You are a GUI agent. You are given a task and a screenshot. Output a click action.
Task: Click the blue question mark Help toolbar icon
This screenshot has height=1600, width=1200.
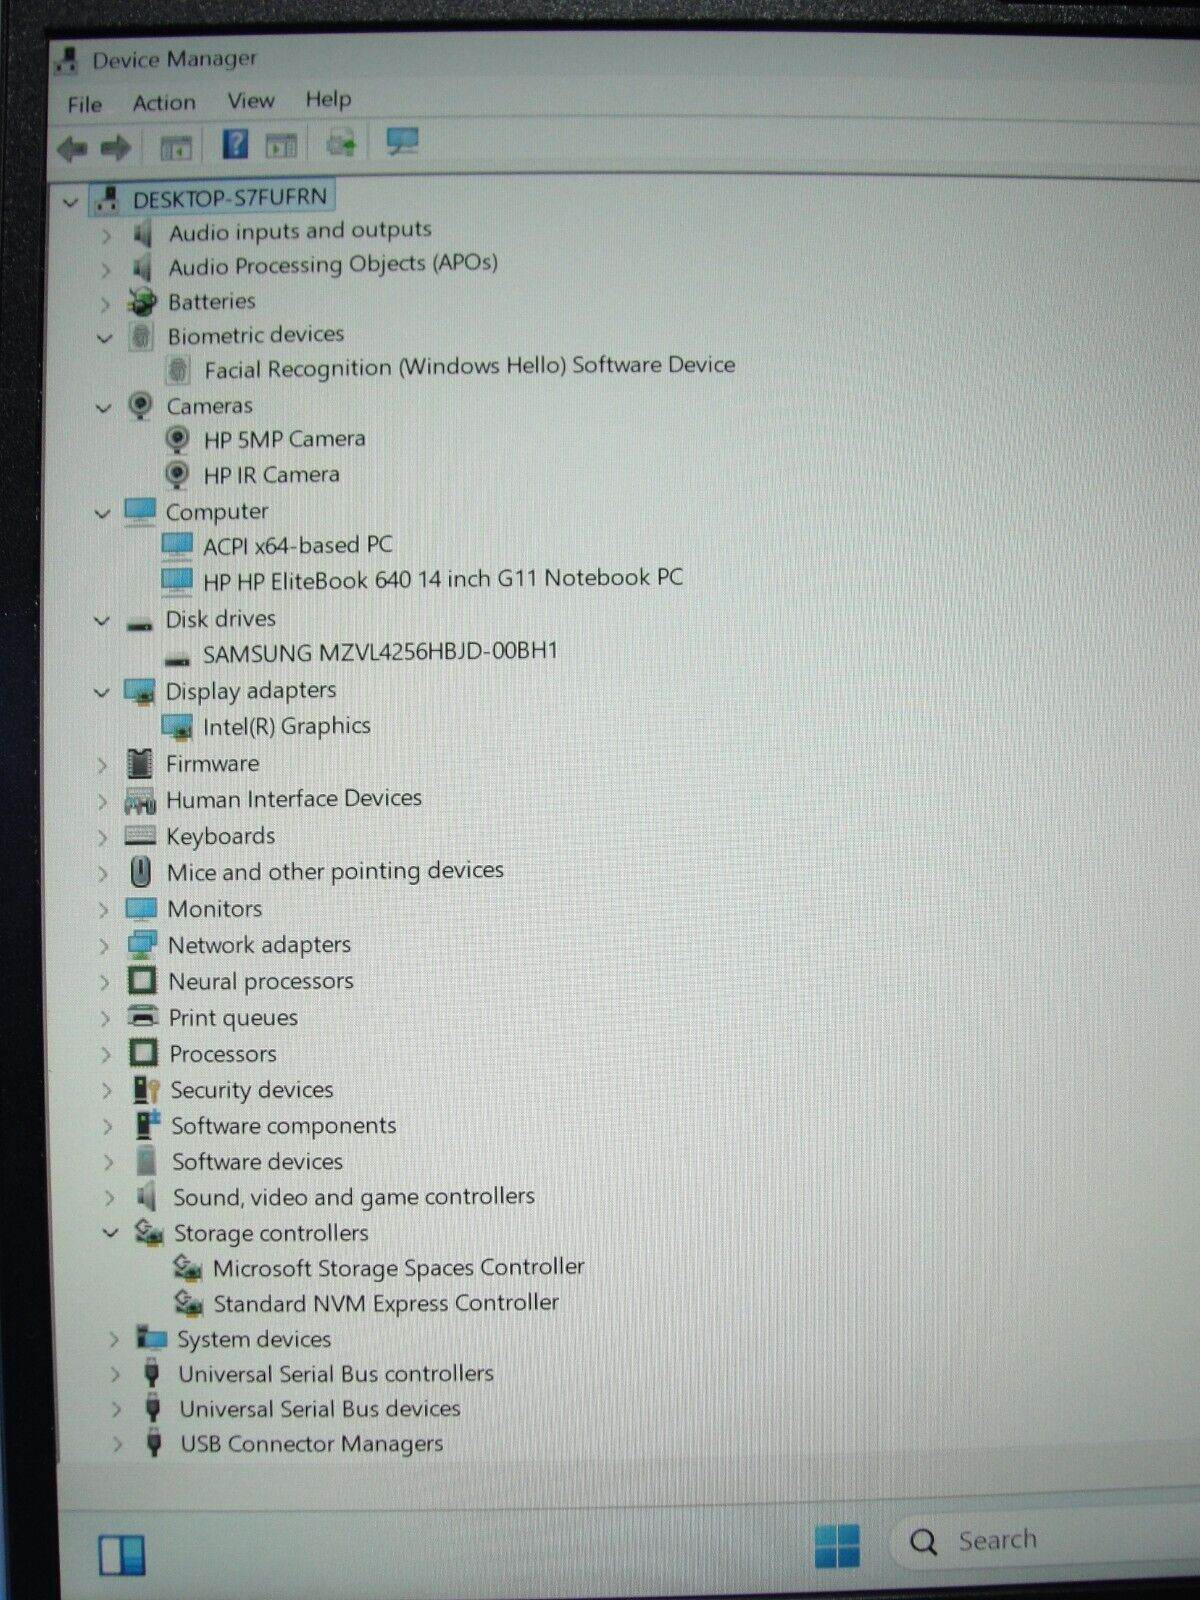[234, 145]
